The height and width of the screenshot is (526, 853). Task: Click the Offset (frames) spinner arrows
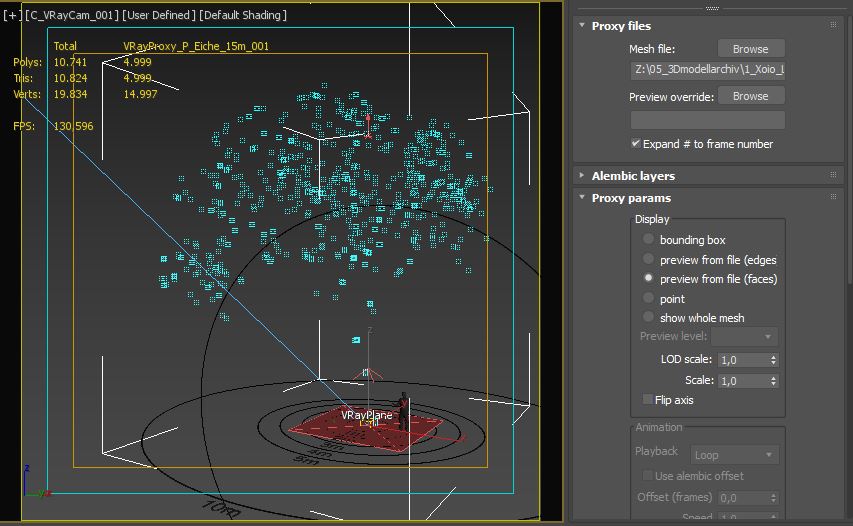(x=773, y=498)
